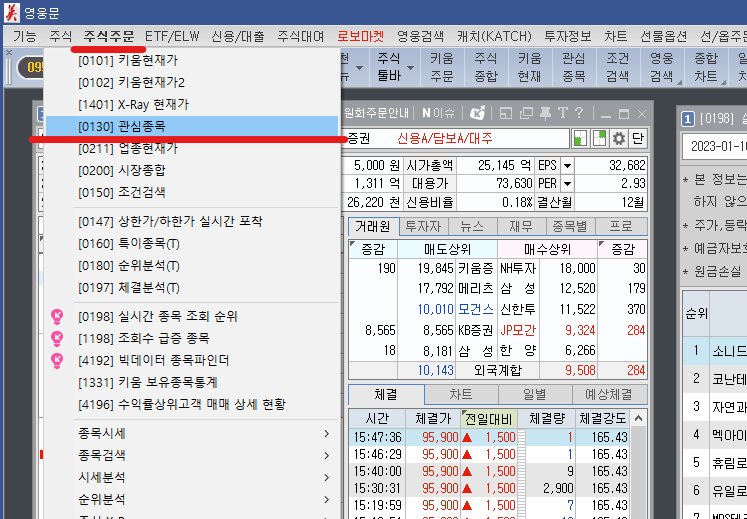Switch to the 뉴스 tab

(x=473, y=226)
